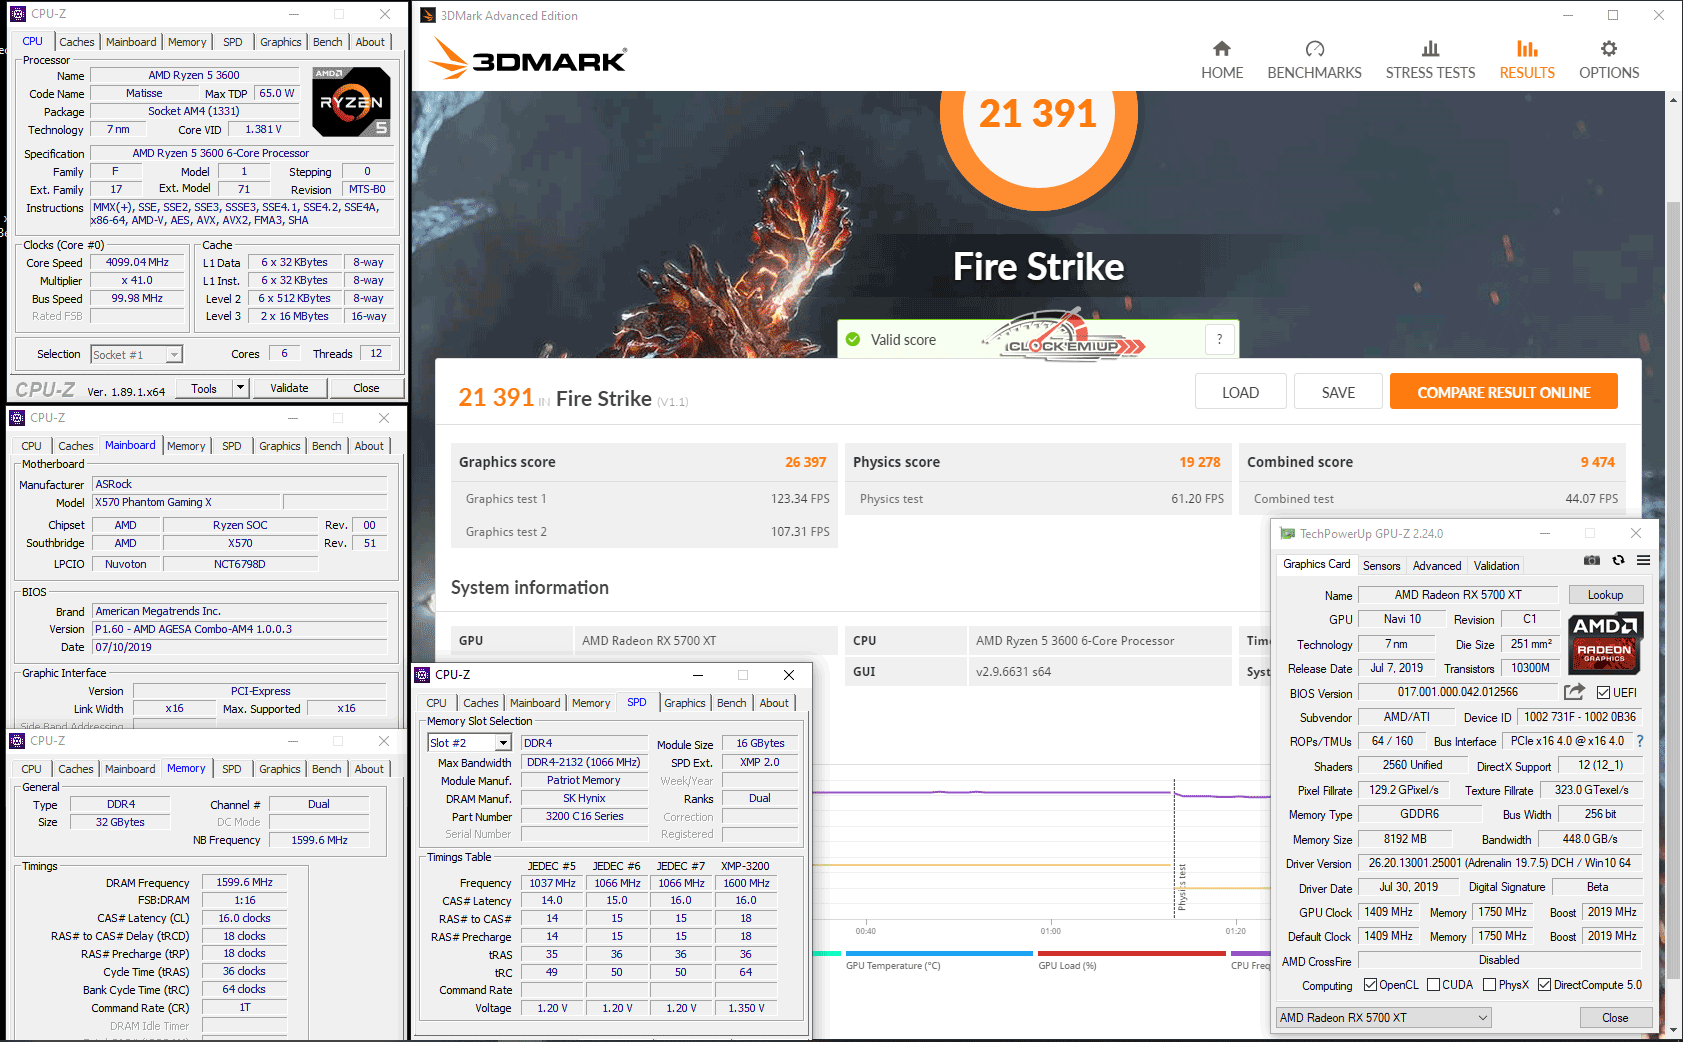
Task: Refresh GPU-Z data with the refresh icon
Action: (x=1618, y=561)
